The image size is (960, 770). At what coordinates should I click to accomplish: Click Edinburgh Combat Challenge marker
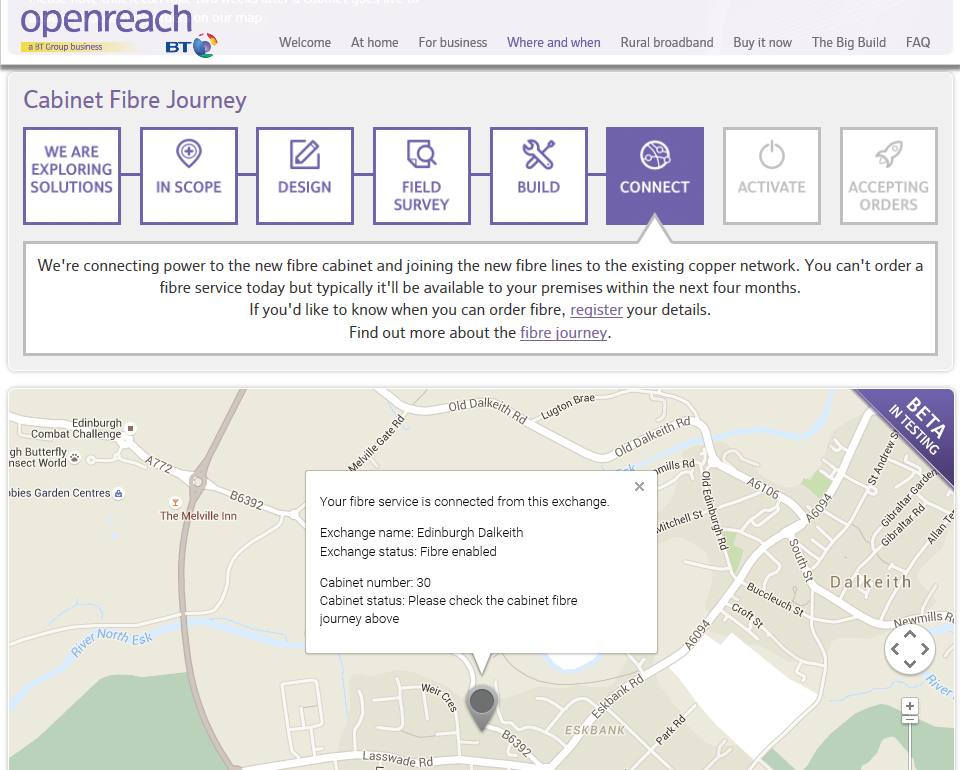[130, 428]
